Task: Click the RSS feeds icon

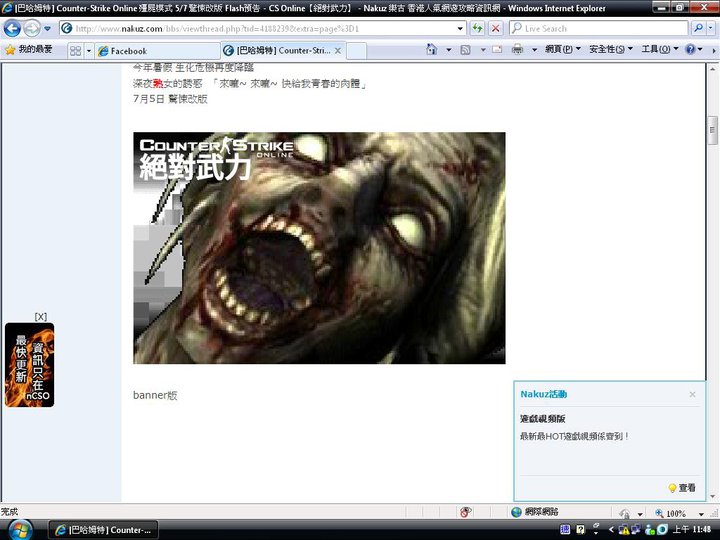Action: [465, 50]
